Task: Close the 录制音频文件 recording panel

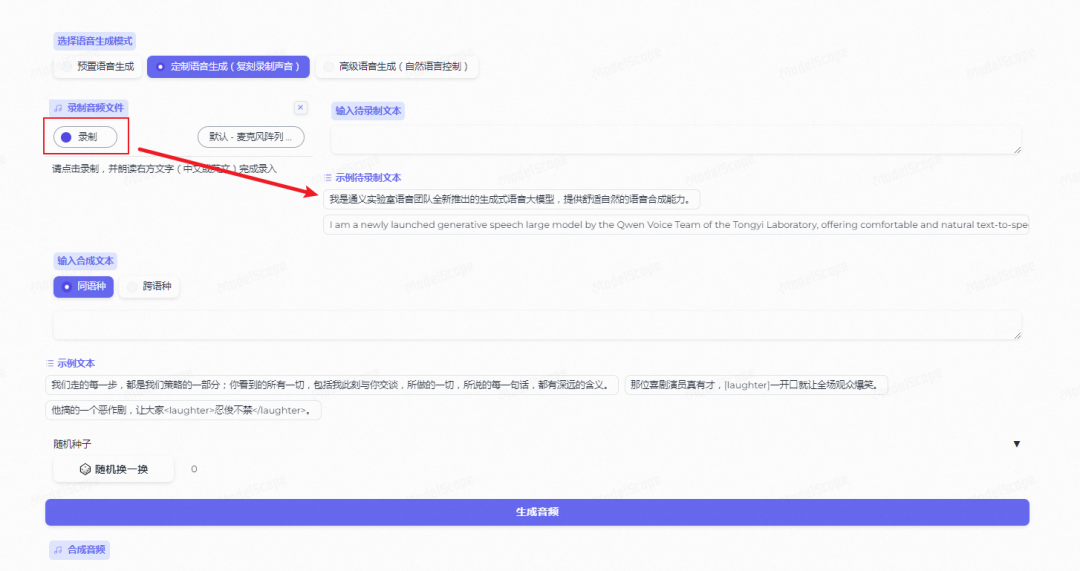Action: click(x=300, y=107)
